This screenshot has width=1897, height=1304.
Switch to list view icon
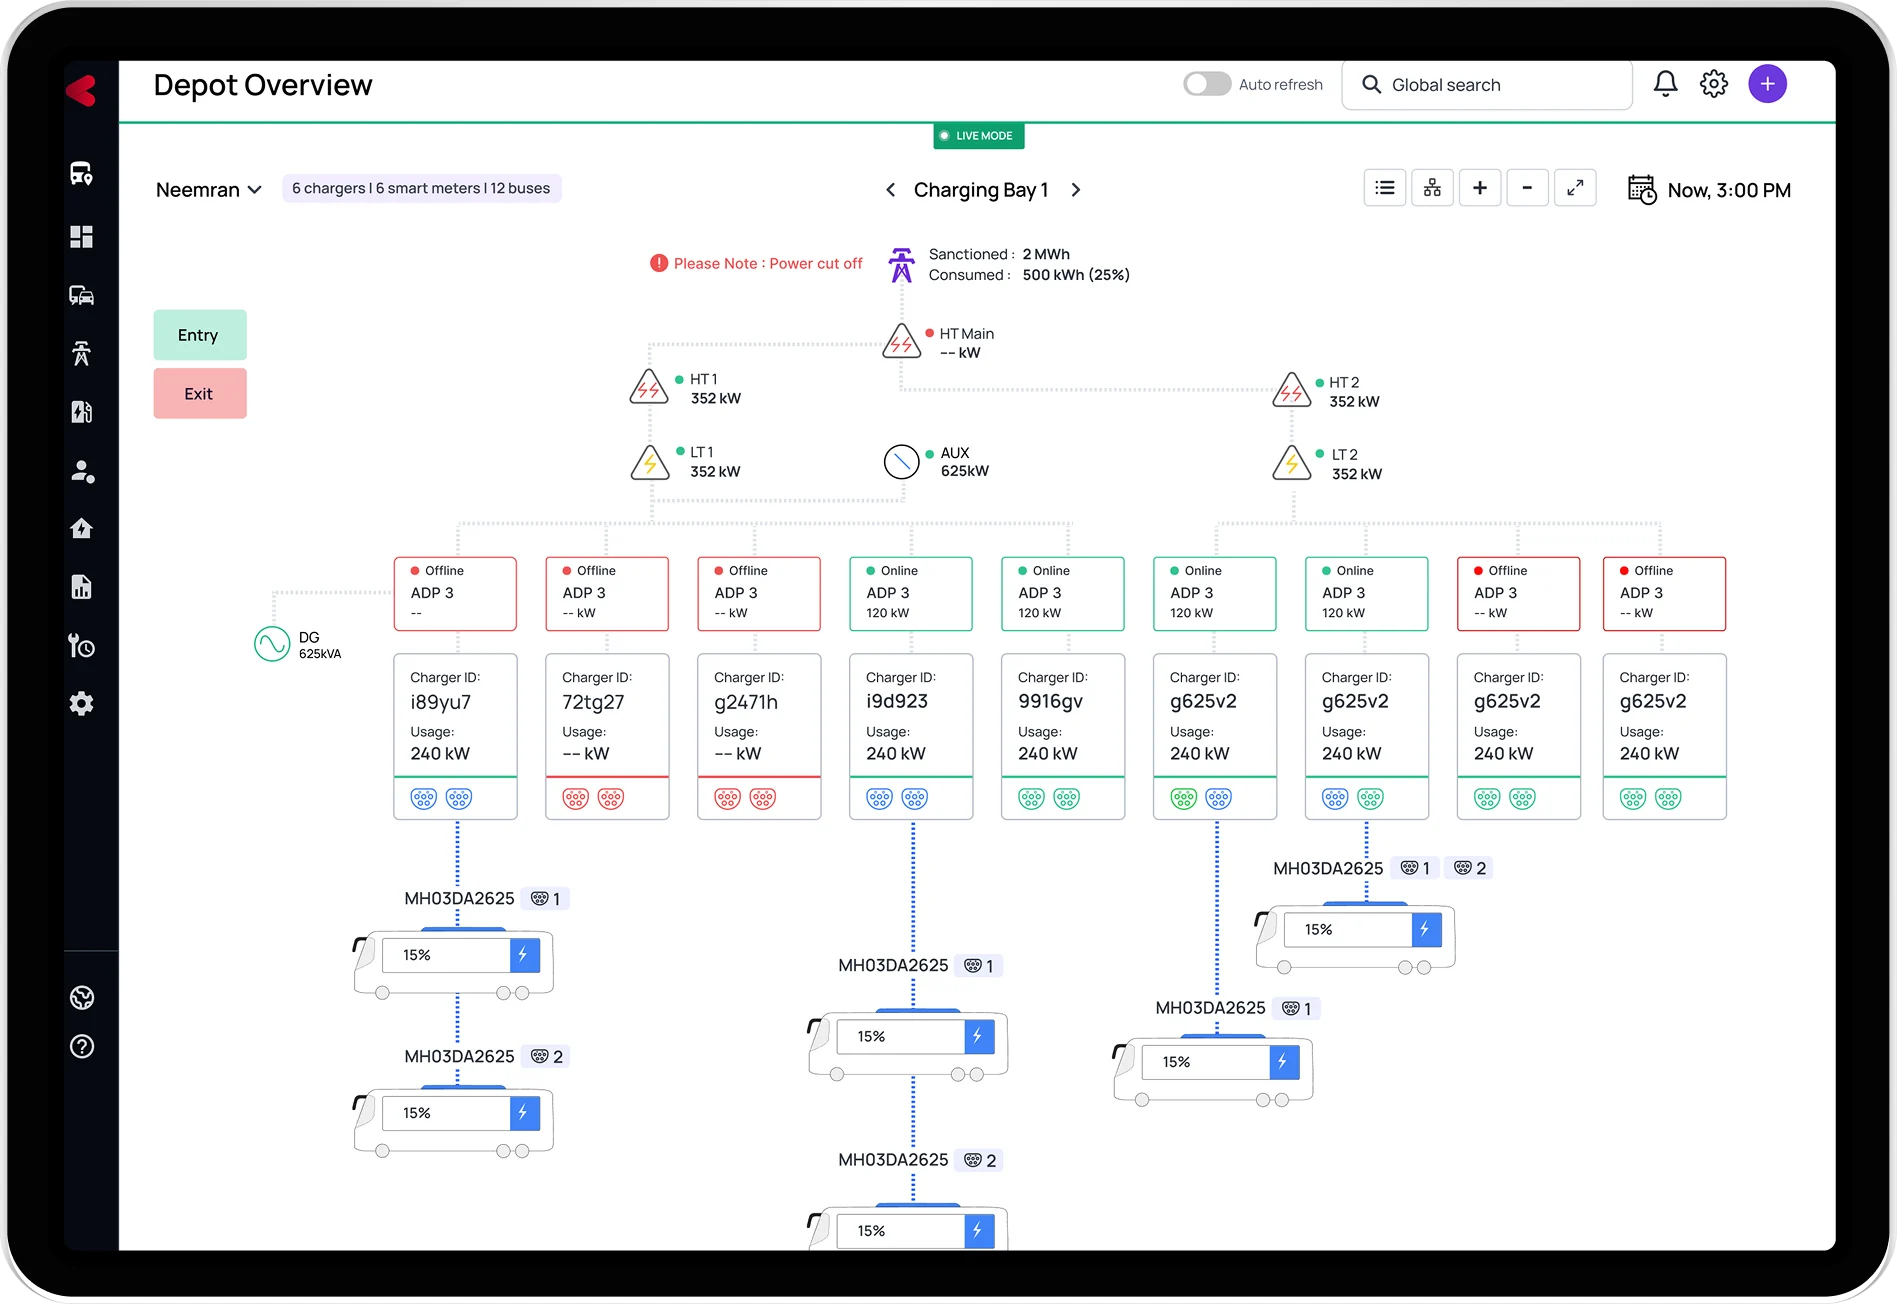1385,188
